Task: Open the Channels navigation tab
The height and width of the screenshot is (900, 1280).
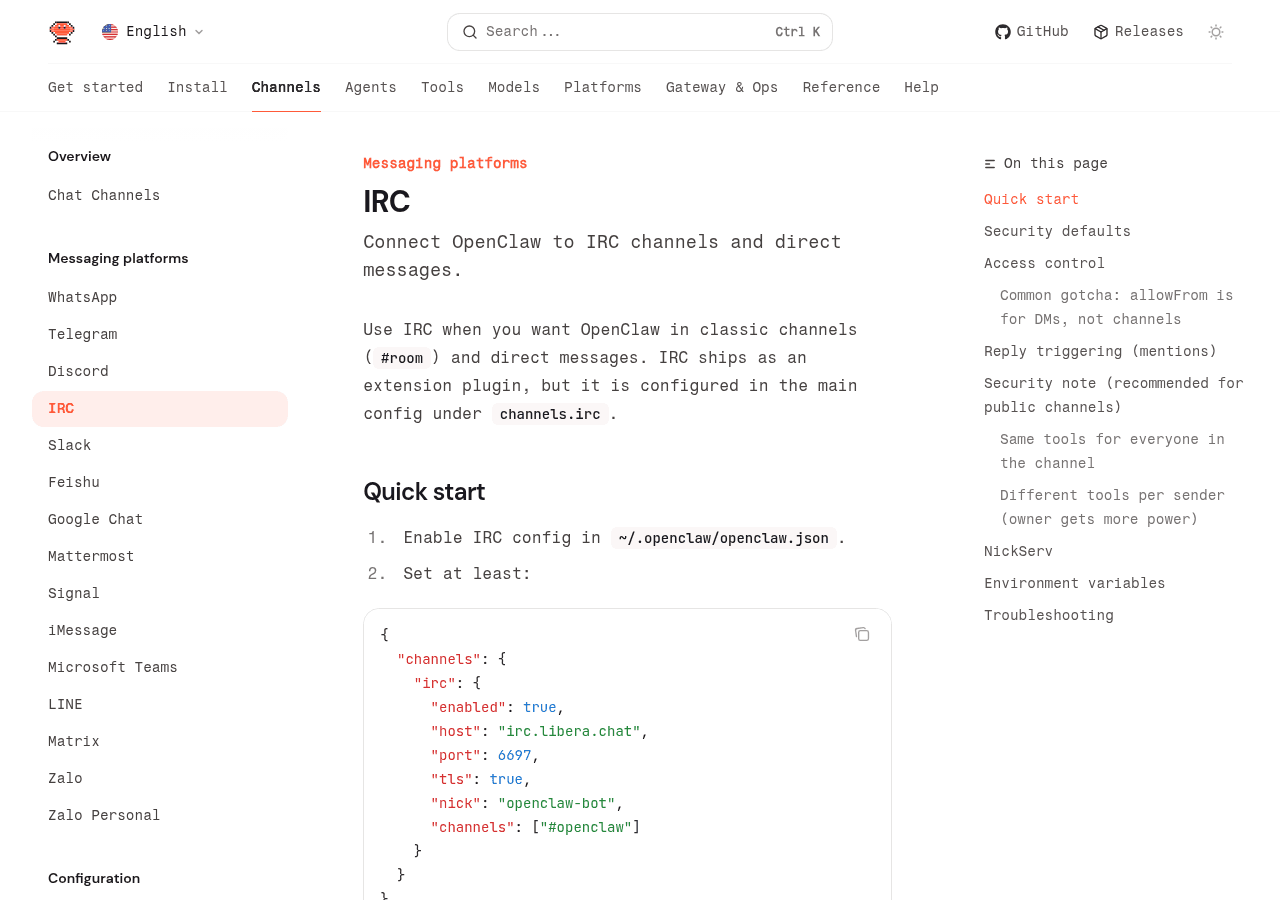Action: point(286,86)
